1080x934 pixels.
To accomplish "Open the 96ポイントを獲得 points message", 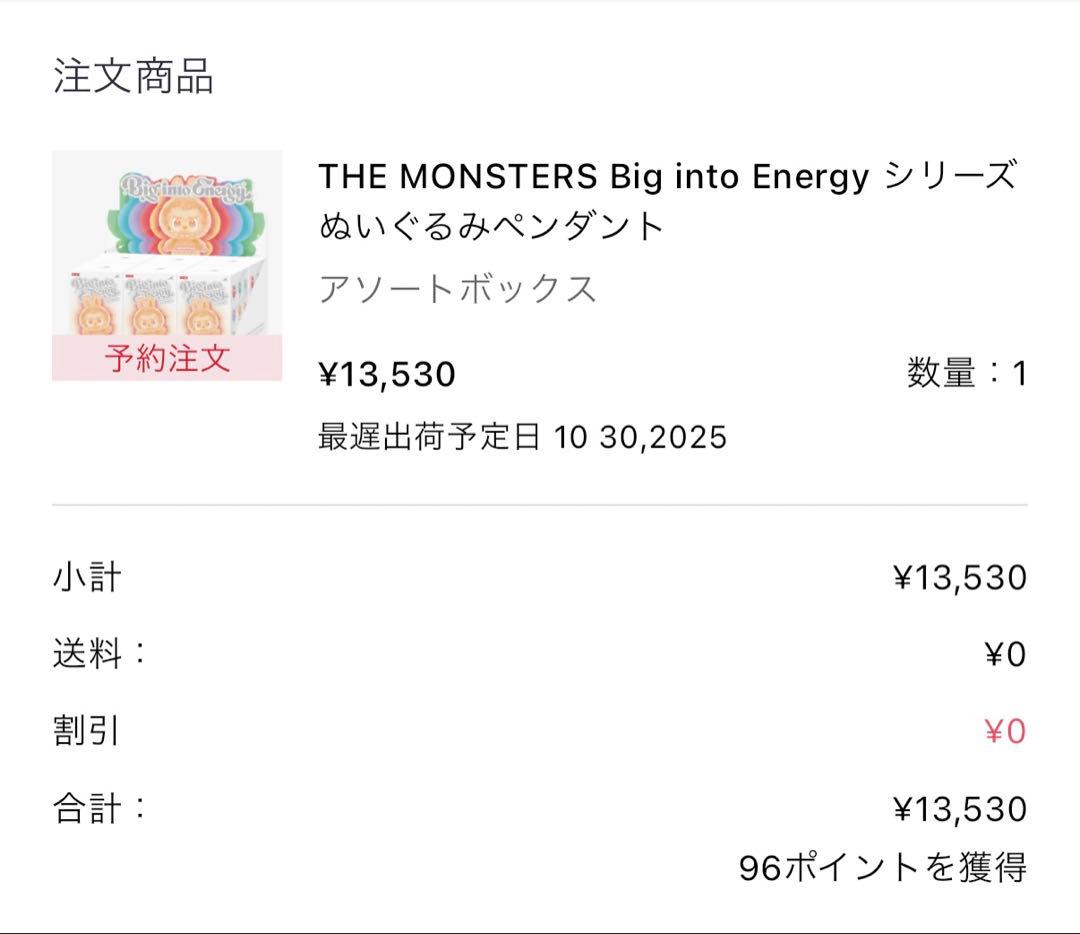I will click(882, 867).
